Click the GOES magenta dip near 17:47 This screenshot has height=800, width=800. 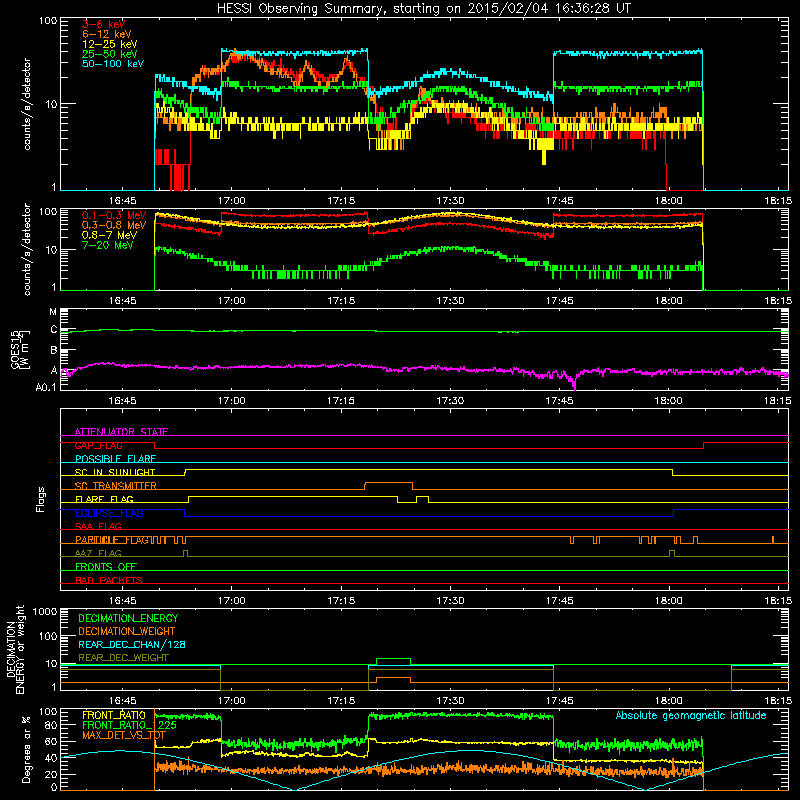click(x=575, y=384)
